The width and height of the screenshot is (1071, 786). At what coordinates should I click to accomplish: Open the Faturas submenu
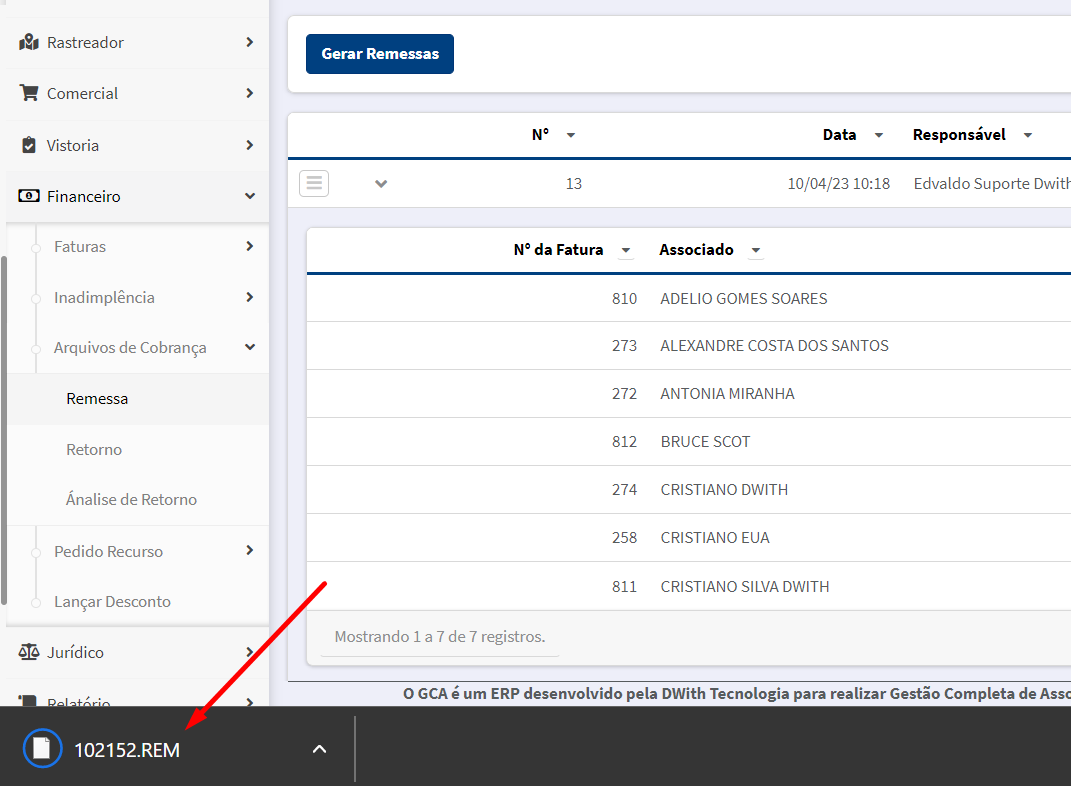click(137, 247)
